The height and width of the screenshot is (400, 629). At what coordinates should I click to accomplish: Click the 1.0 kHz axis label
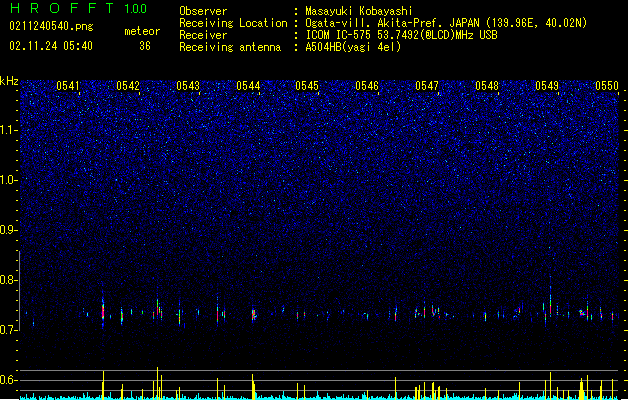point(9,180)
